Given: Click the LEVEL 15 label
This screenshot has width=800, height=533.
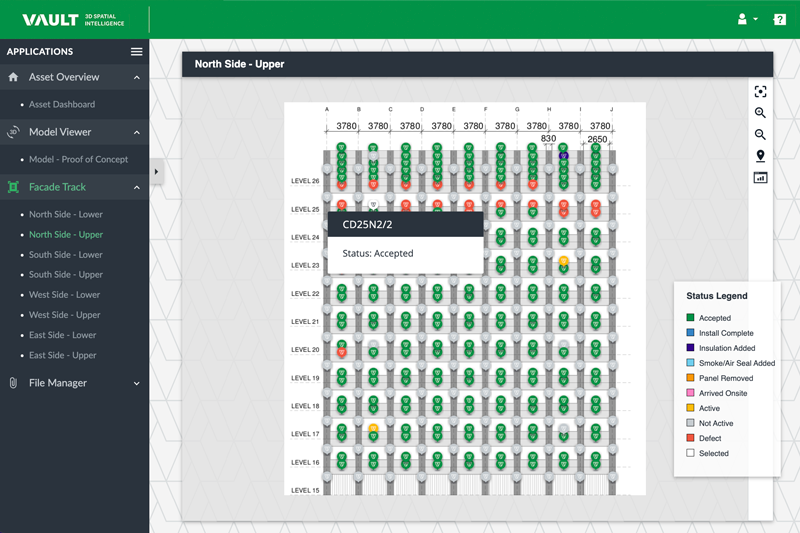Looking at the screenshot, I should tap(305, 491).
